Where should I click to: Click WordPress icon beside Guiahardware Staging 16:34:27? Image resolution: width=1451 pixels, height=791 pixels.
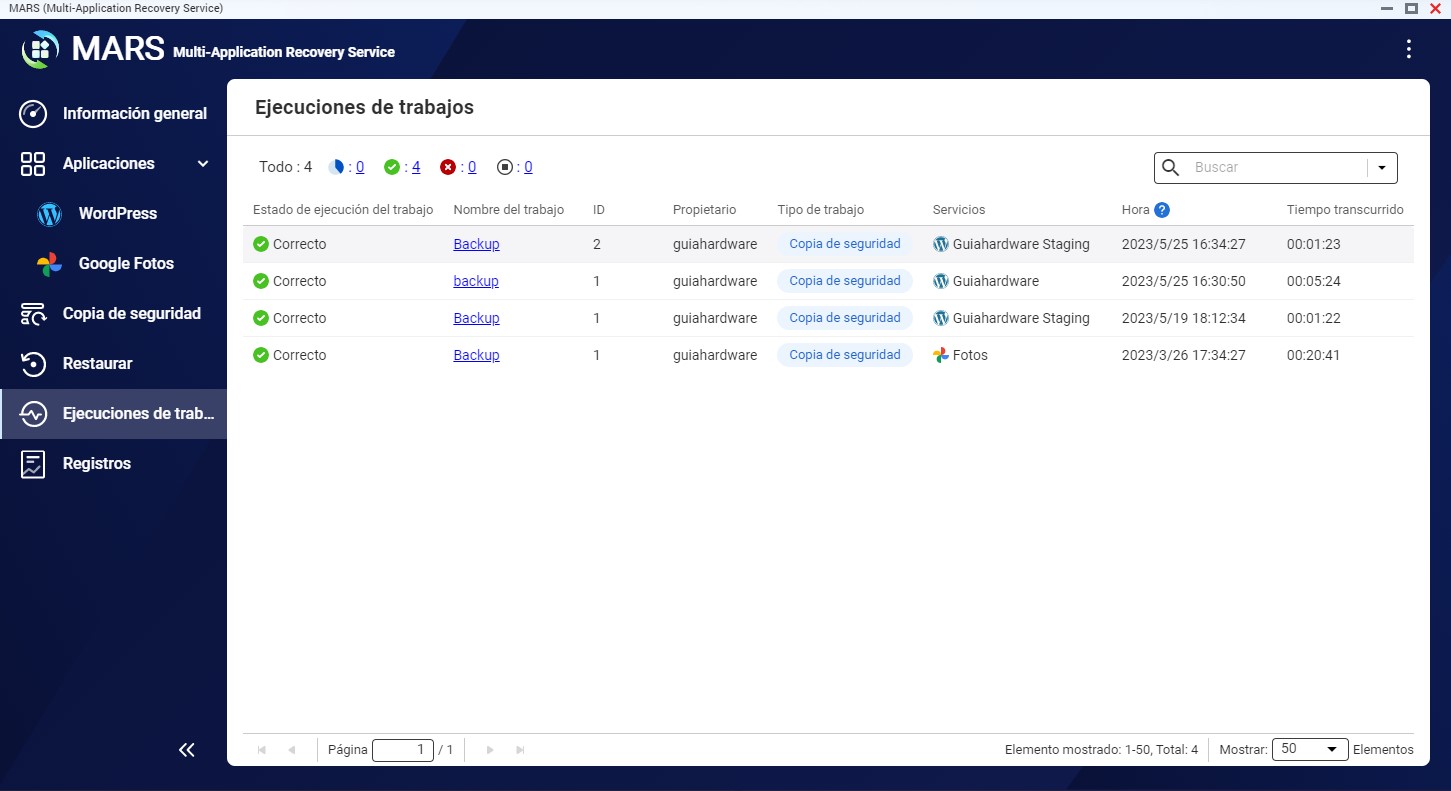(941, 244)
